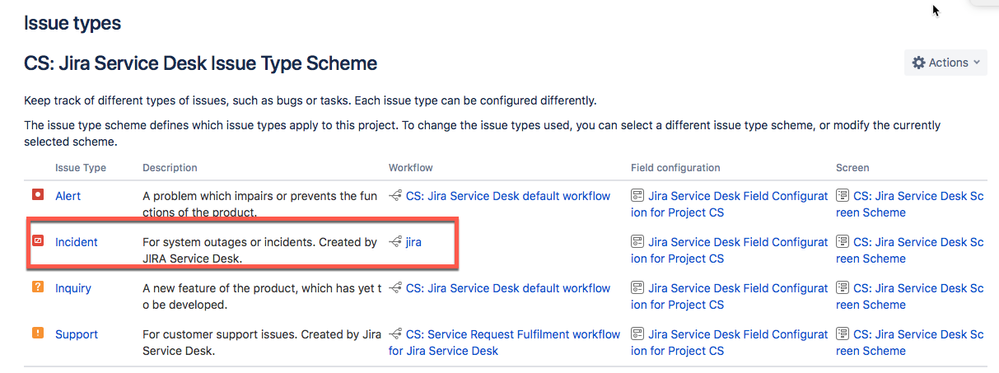
Task: Open the Support issue type
Action: coord(76,334)
